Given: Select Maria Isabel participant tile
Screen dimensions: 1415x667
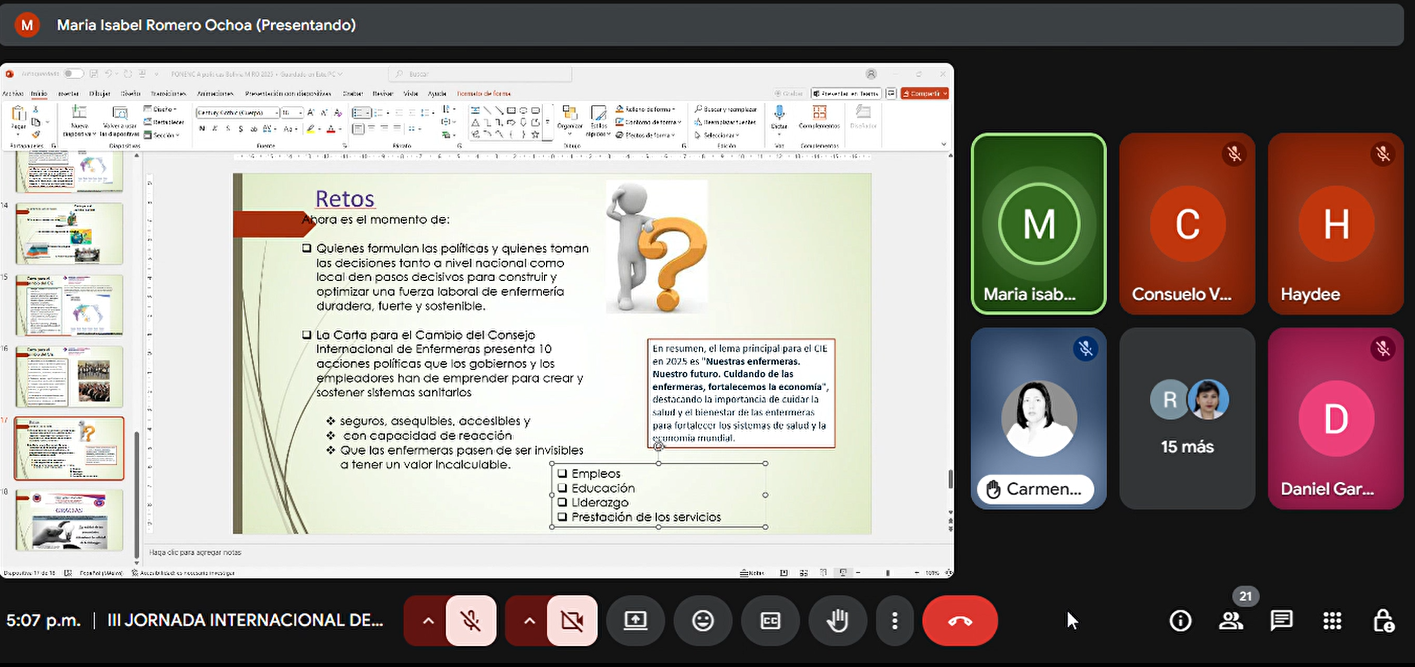Looking at the screenshot, I should click(x=1039, y=224).
